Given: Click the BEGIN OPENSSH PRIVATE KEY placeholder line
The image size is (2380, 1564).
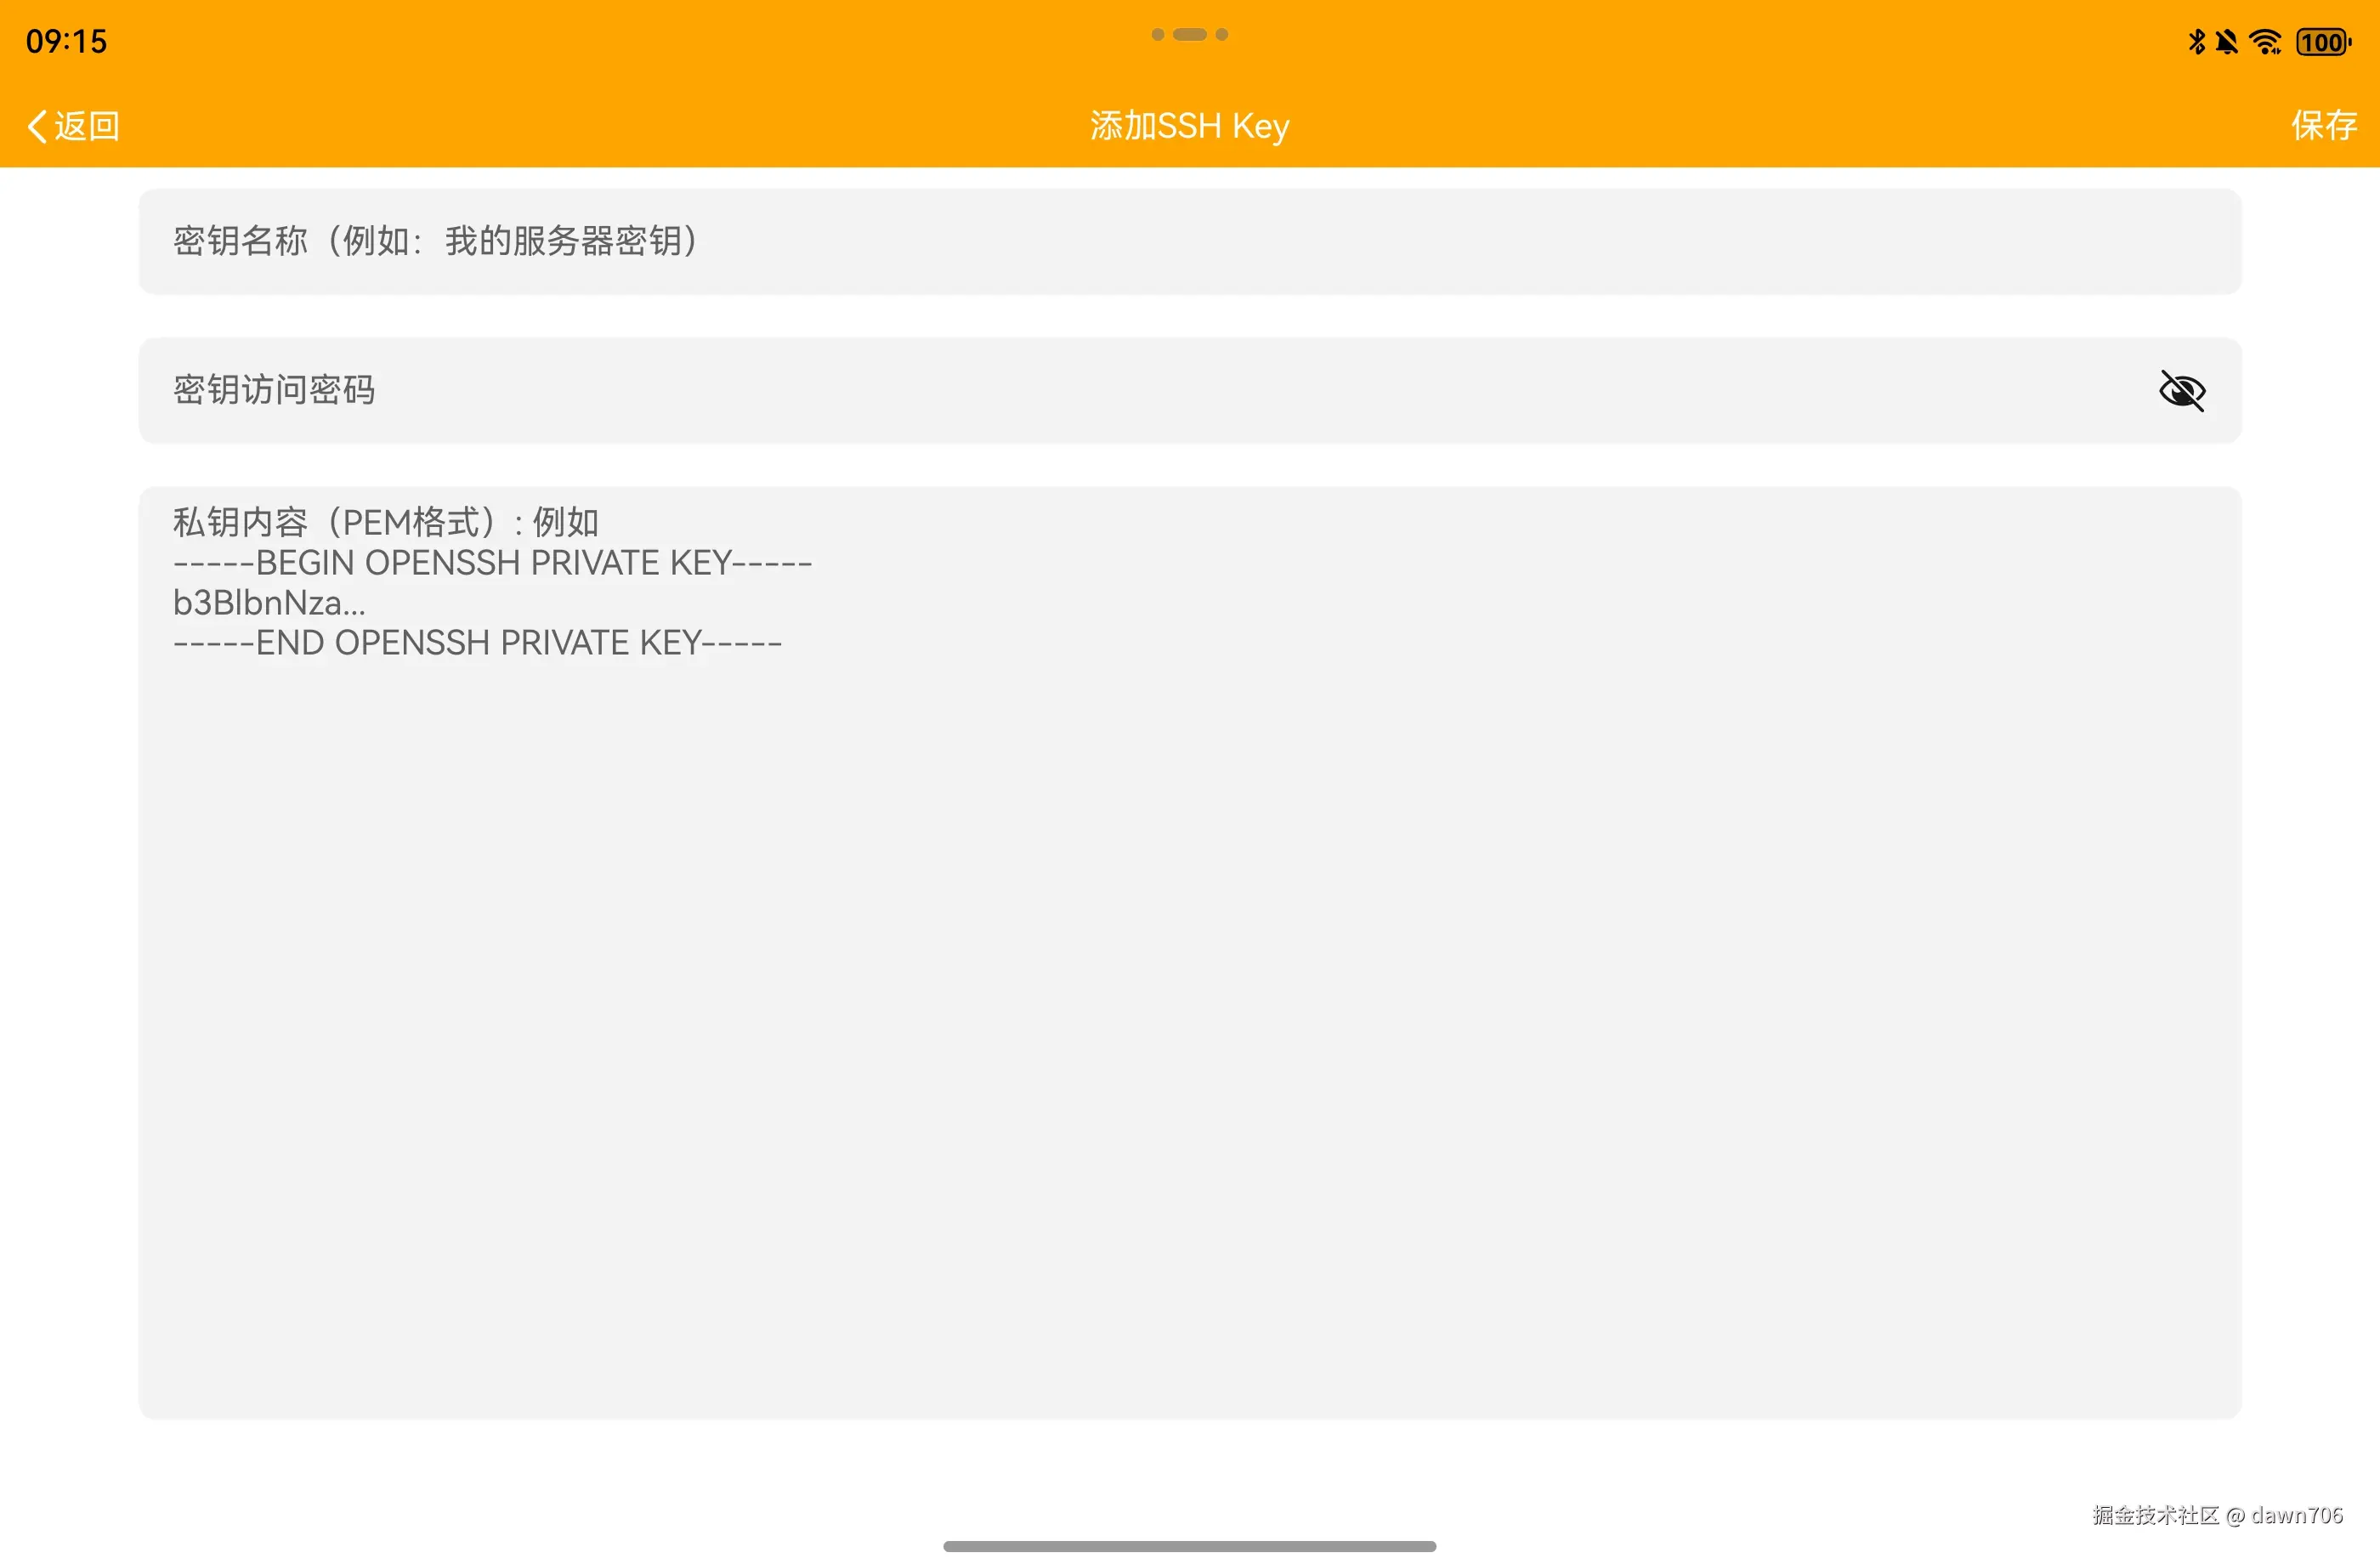Looking at the screenshot, I should click(492, 563).
